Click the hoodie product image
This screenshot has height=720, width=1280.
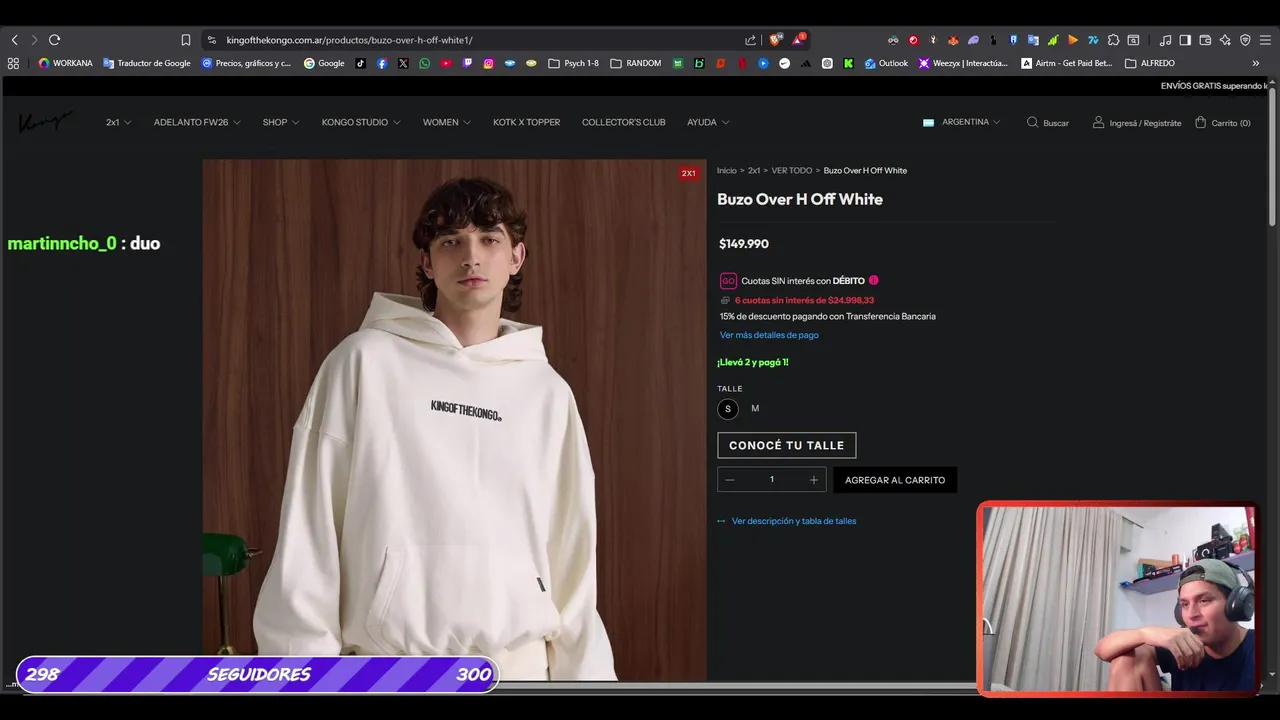pyautogui.click(x=454, y=420)
